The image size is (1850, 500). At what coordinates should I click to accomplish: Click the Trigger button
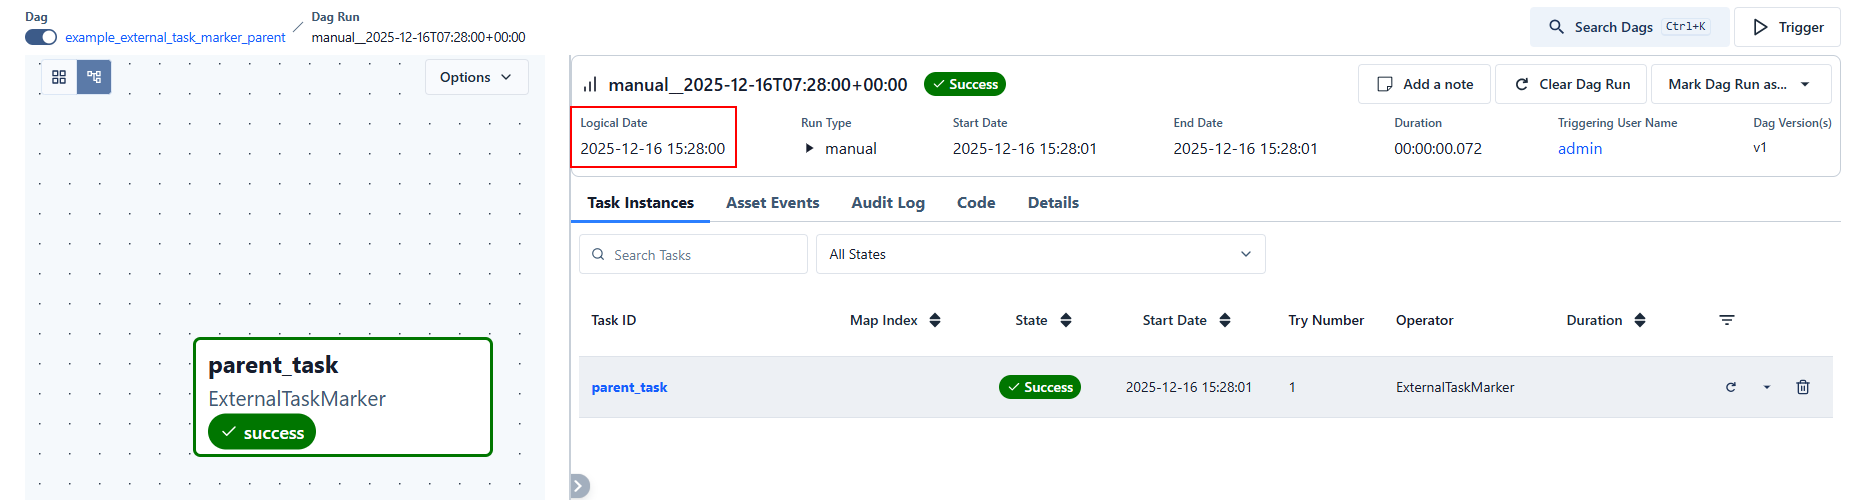(1787, 27)
